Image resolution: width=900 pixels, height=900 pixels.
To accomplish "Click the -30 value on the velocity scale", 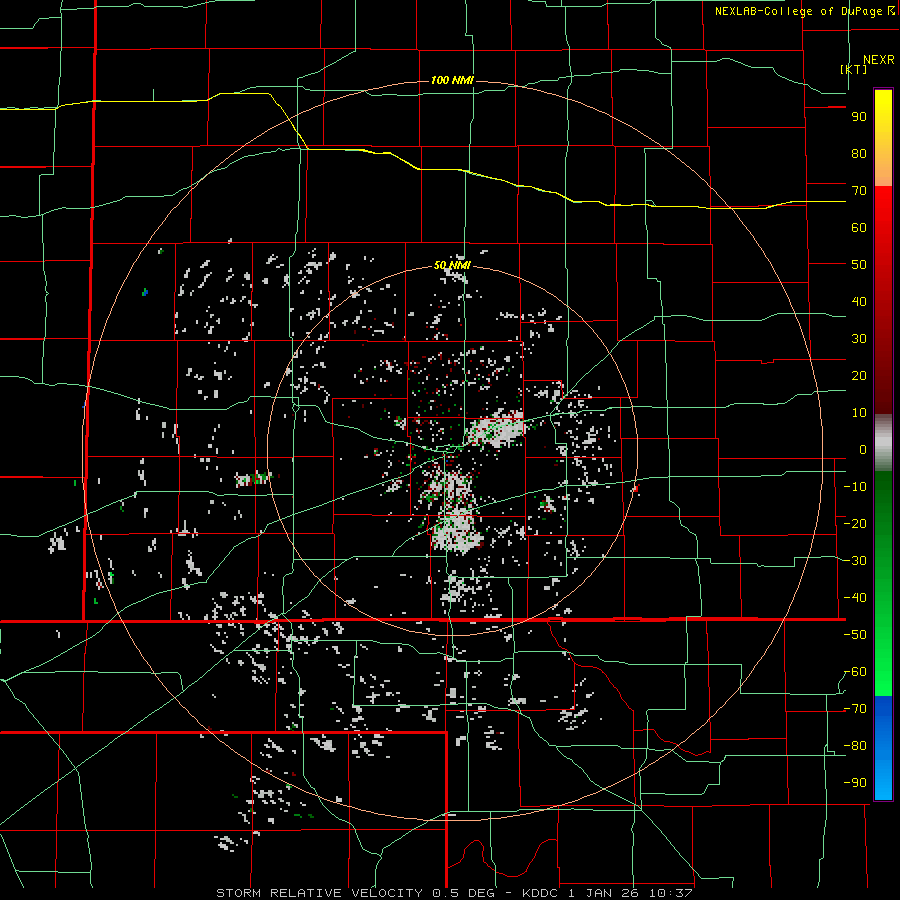I will [x=855, y=561].
